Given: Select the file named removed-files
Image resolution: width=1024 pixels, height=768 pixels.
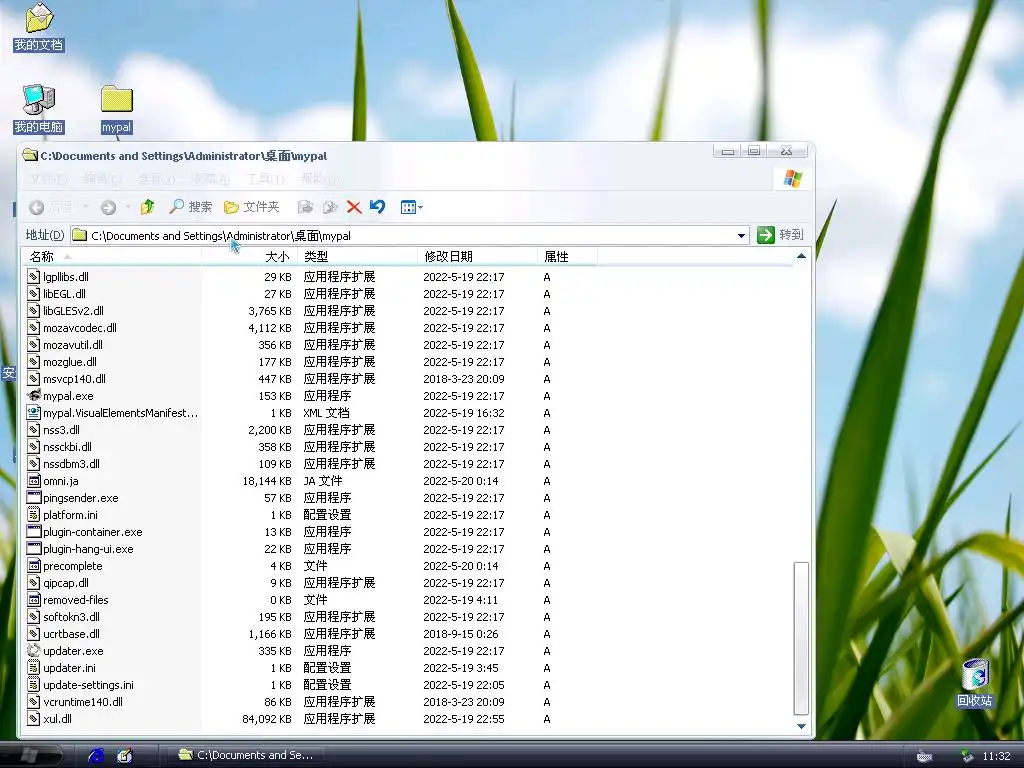Looking at the screenshot, I should (x=76, y=600).
